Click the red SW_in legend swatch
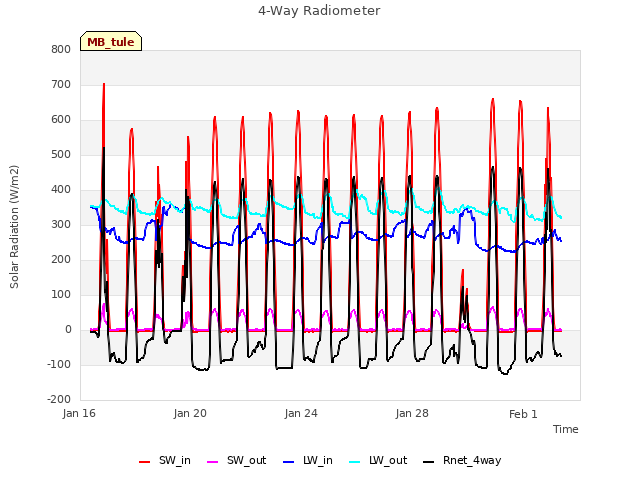This screenshot has height=480, width=640. [x=144, y=462]
